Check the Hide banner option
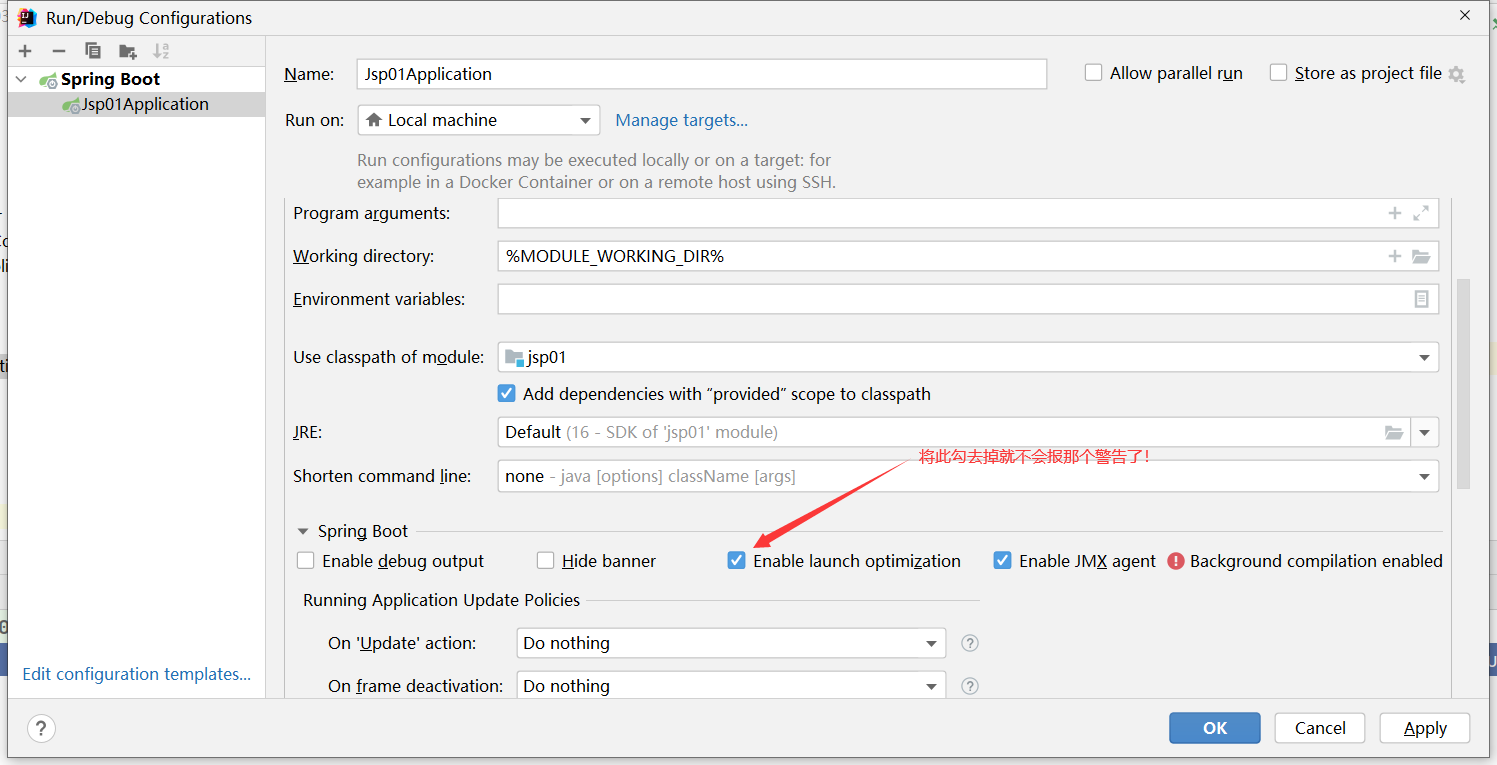 pos(545,561)
